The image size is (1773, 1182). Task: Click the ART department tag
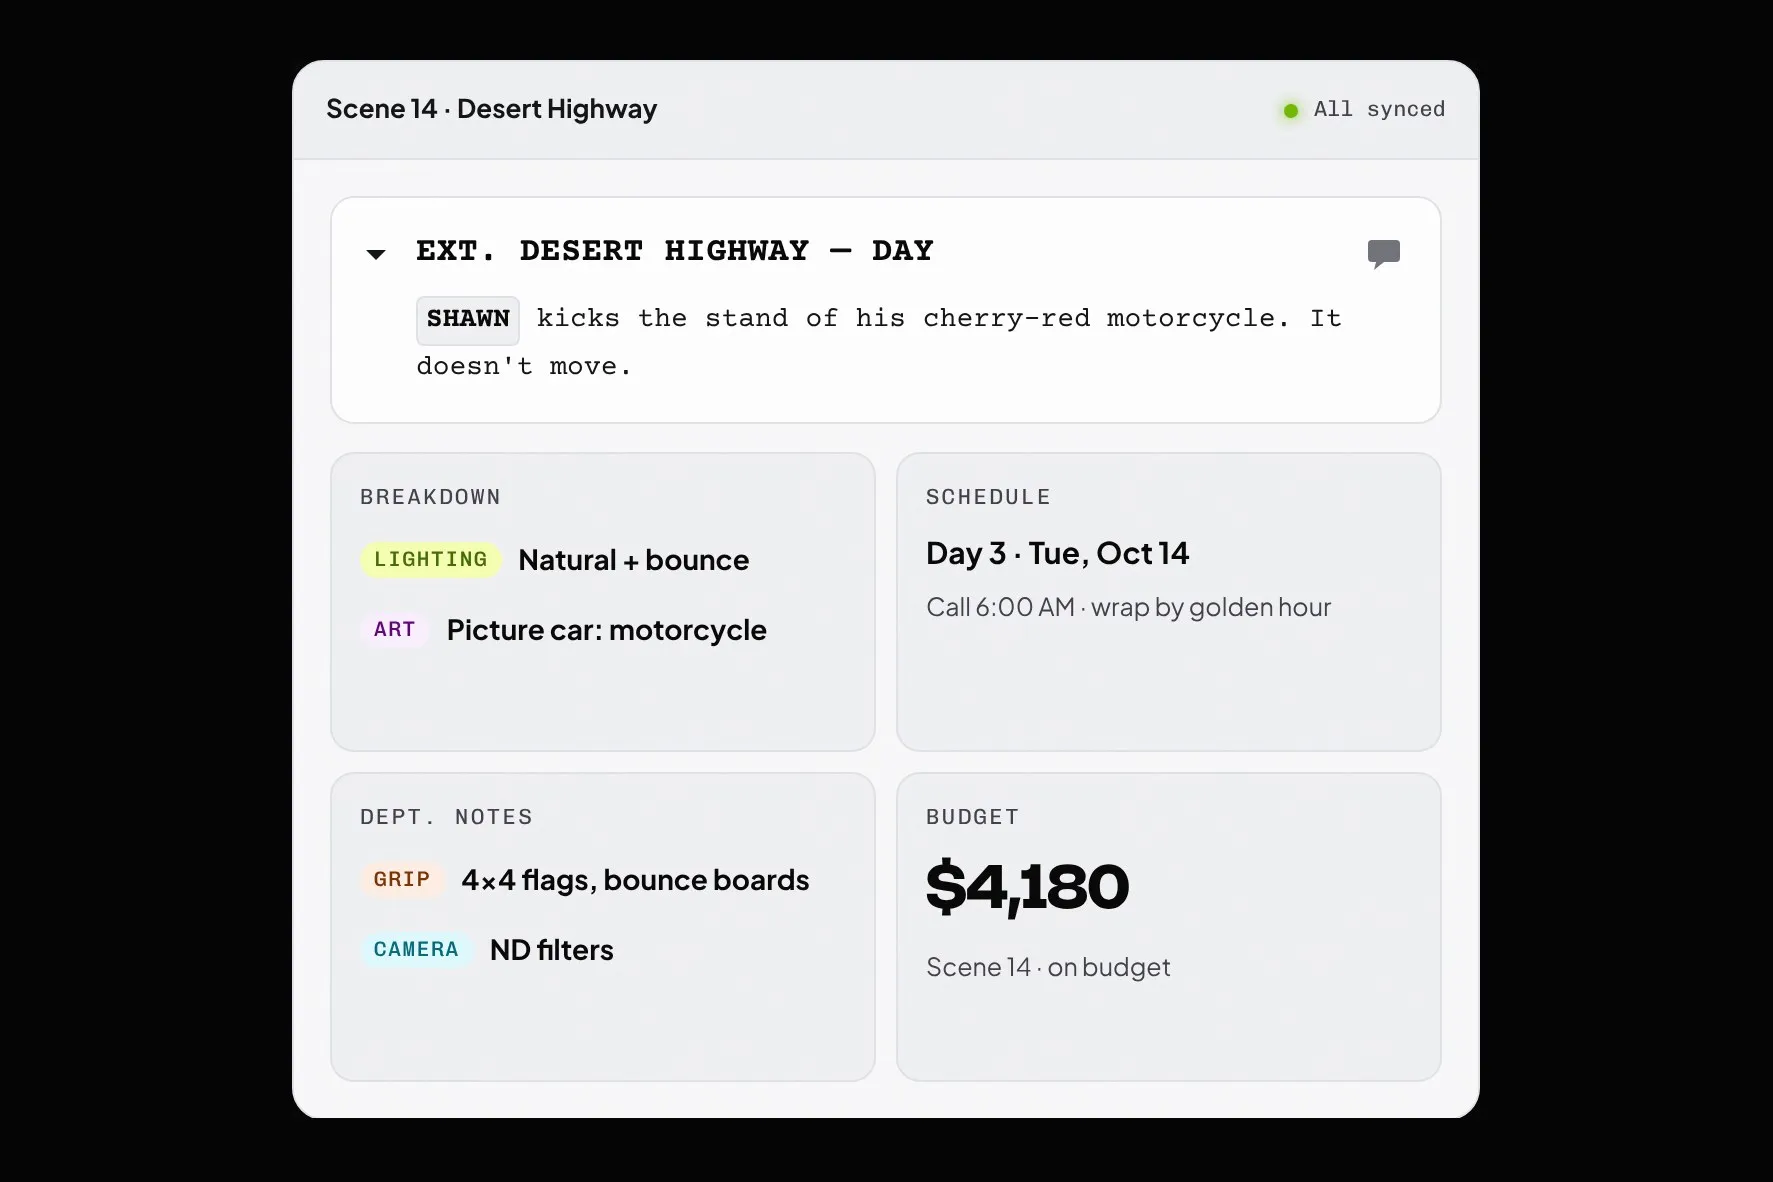[x=394, y=630]
